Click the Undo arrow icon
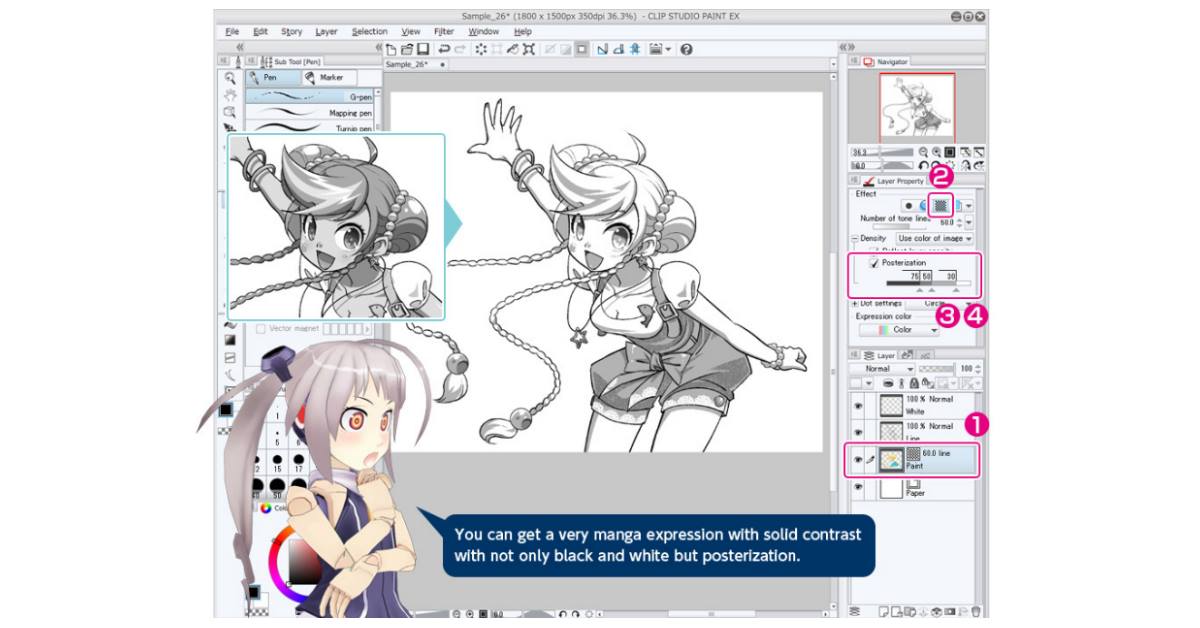 (x=444, y=49)
